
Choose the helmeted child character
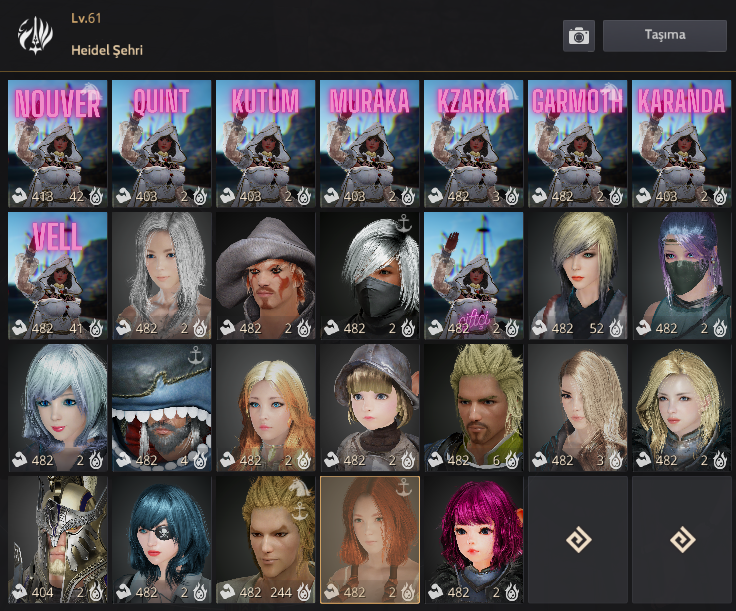point(369,408)
